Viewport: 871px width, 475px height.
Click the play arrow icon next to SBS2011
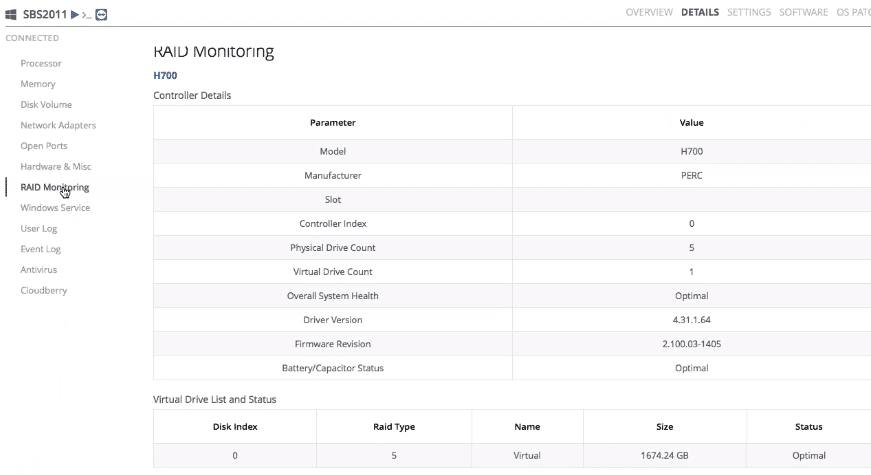coord(75,14)
